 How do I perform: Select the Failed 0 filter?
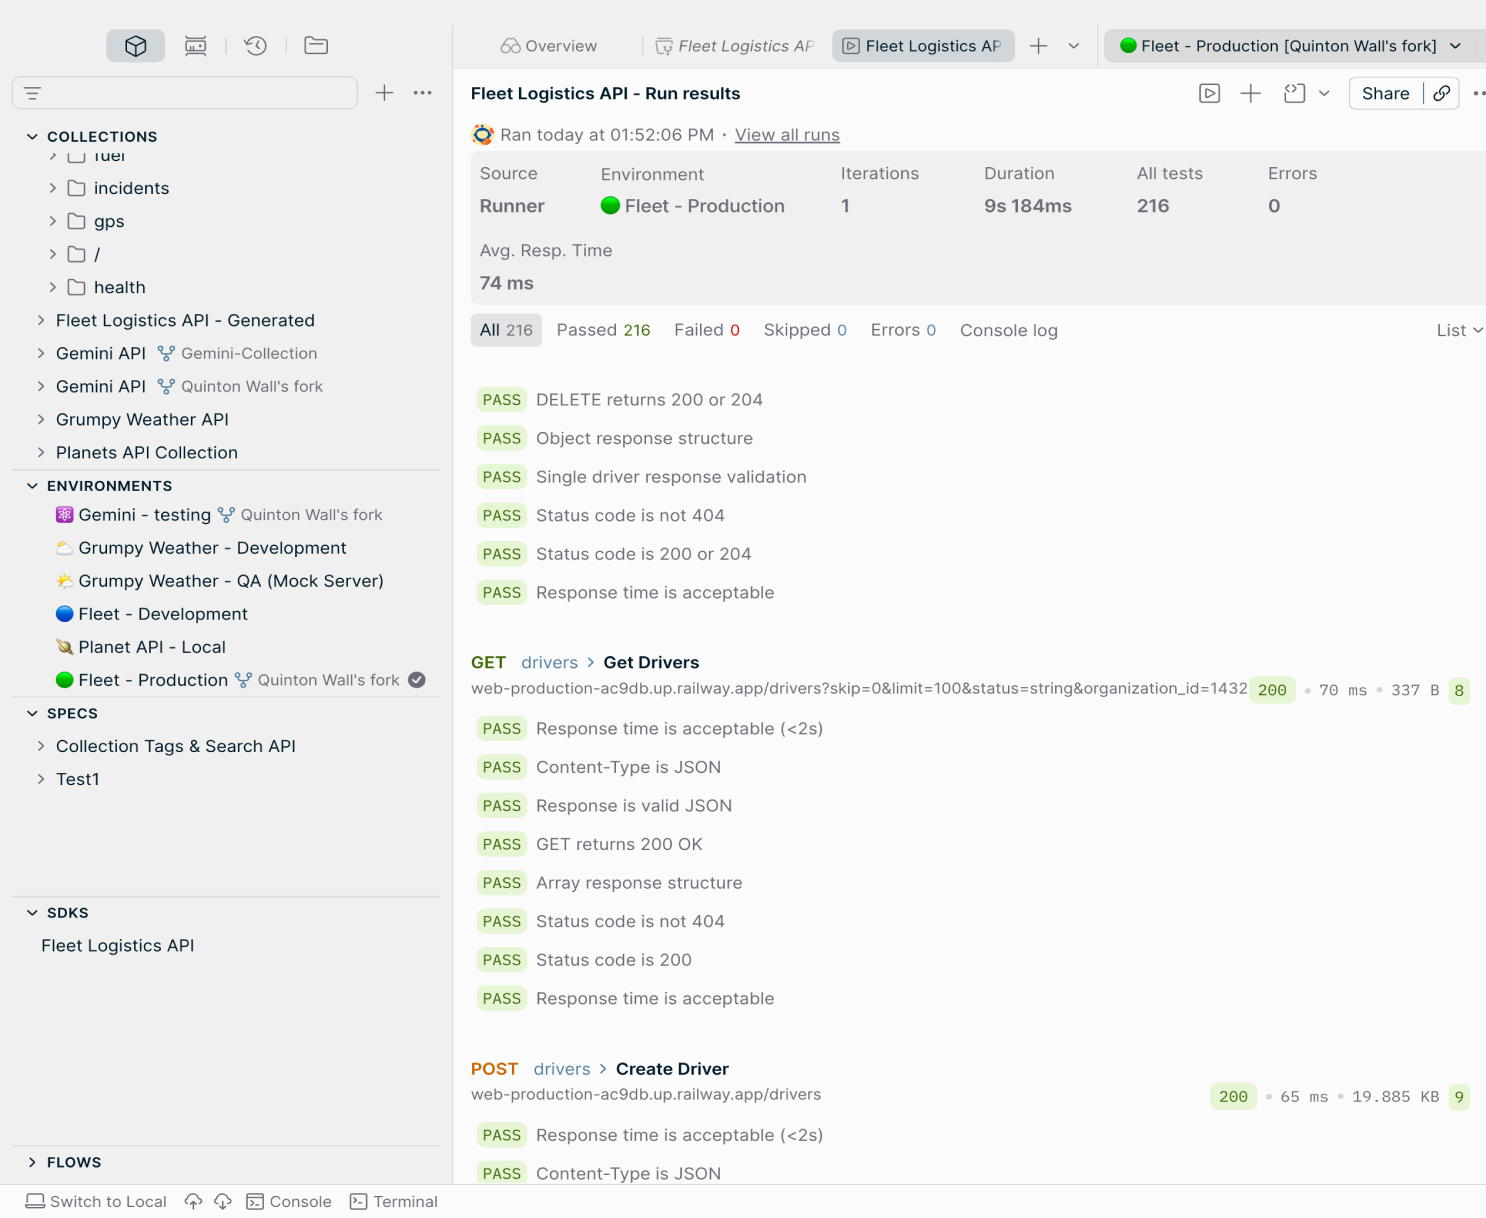pyautogui.click(x=707, y=330)
